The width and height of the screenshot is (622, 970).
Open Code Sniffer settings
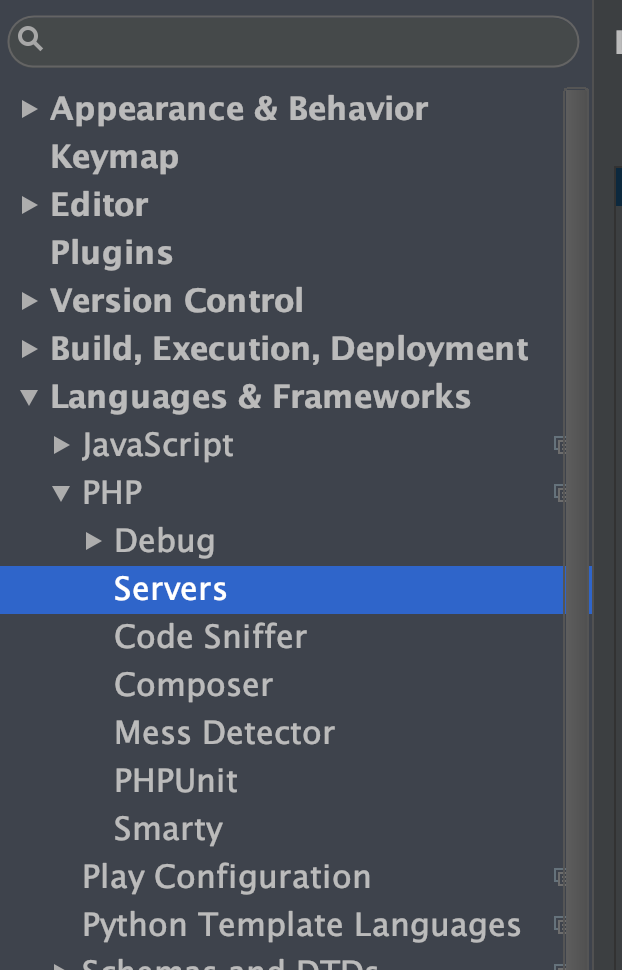click(210, 637)
